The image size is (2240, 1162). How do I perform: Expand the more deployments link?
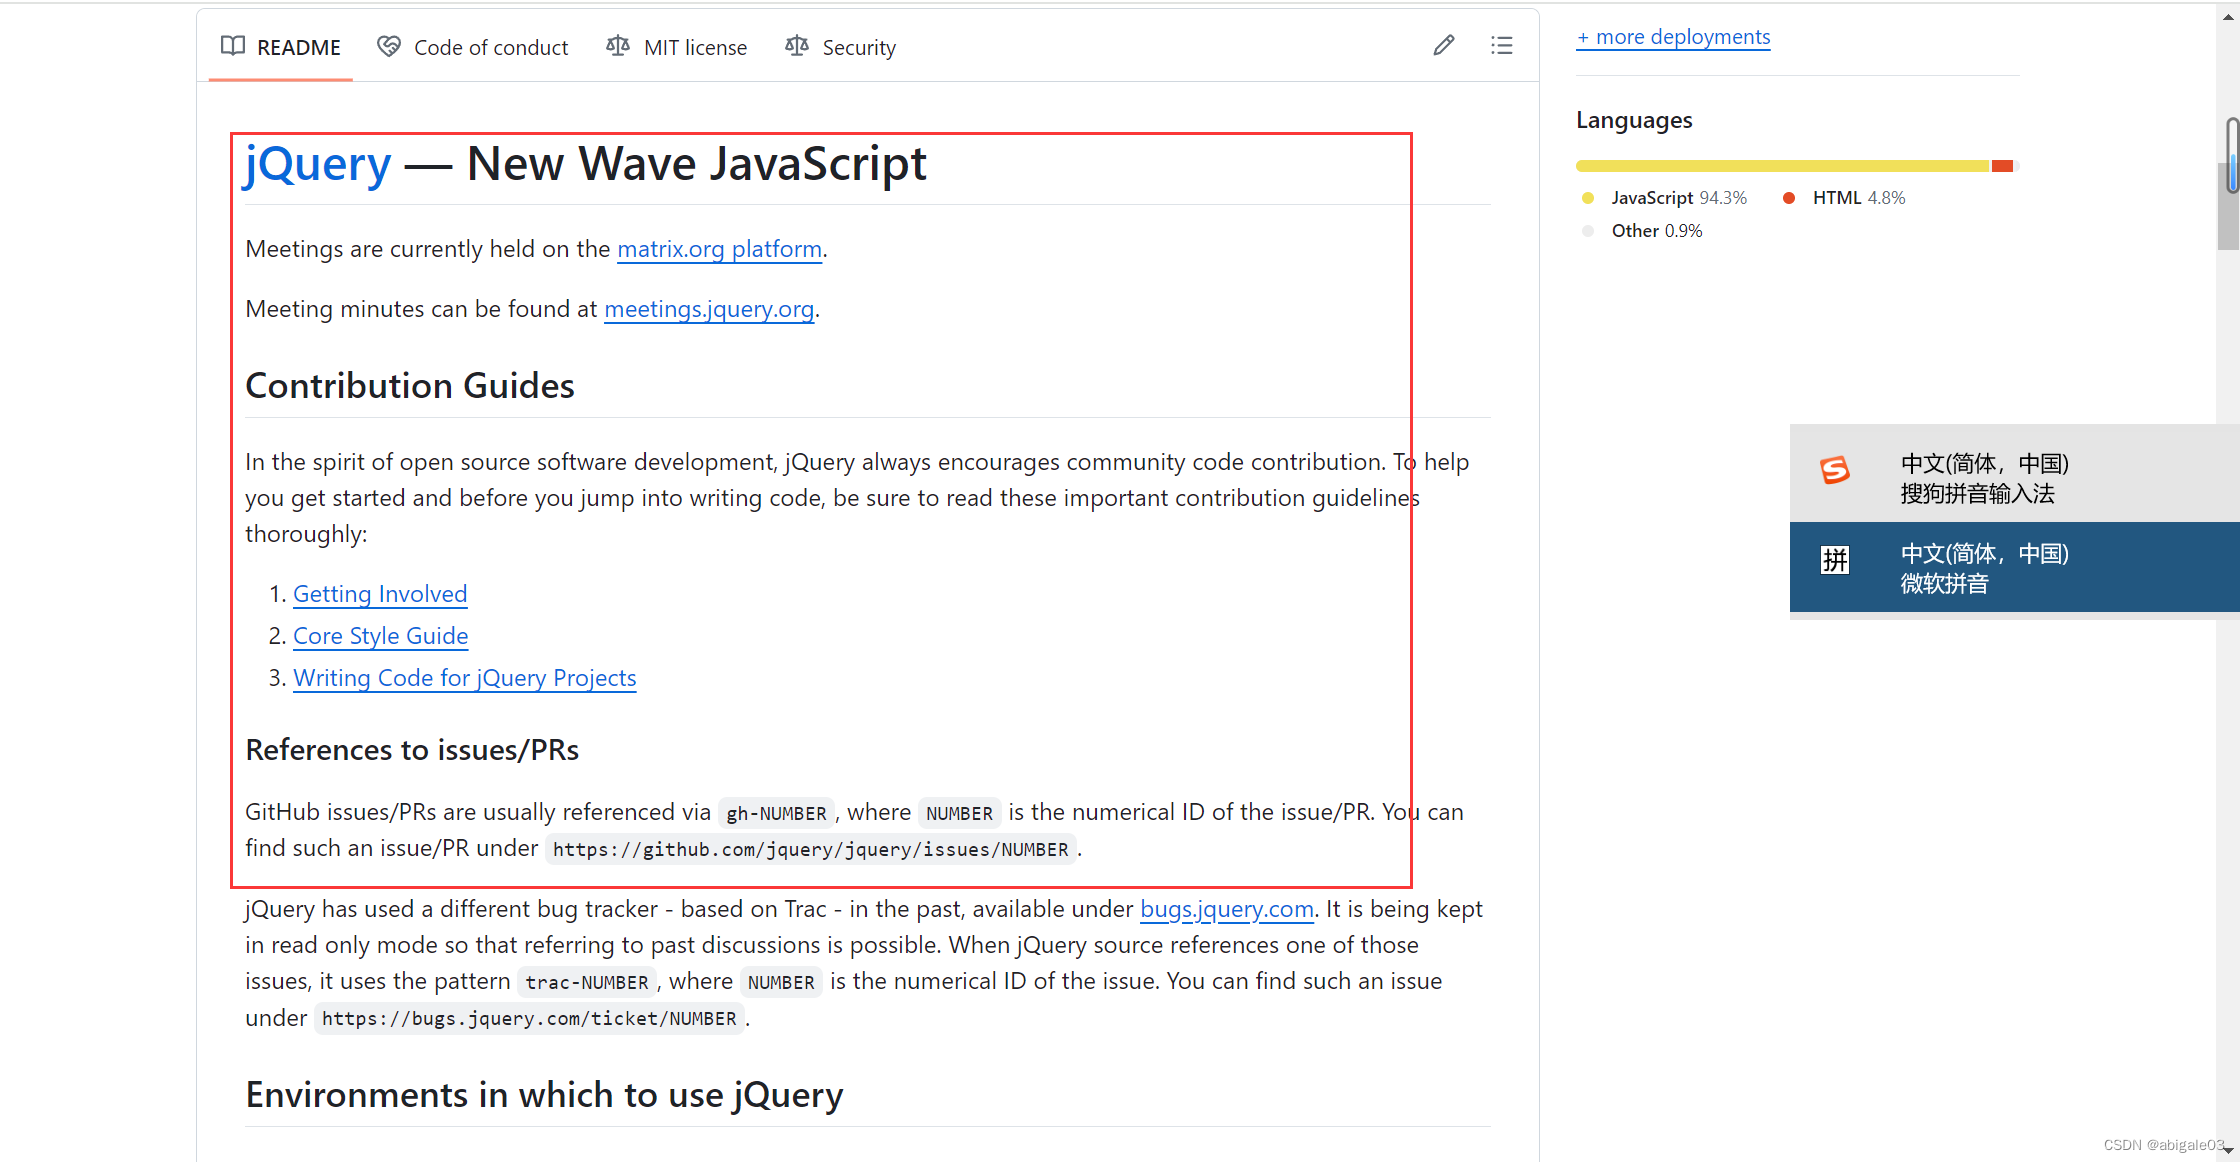1673,37
